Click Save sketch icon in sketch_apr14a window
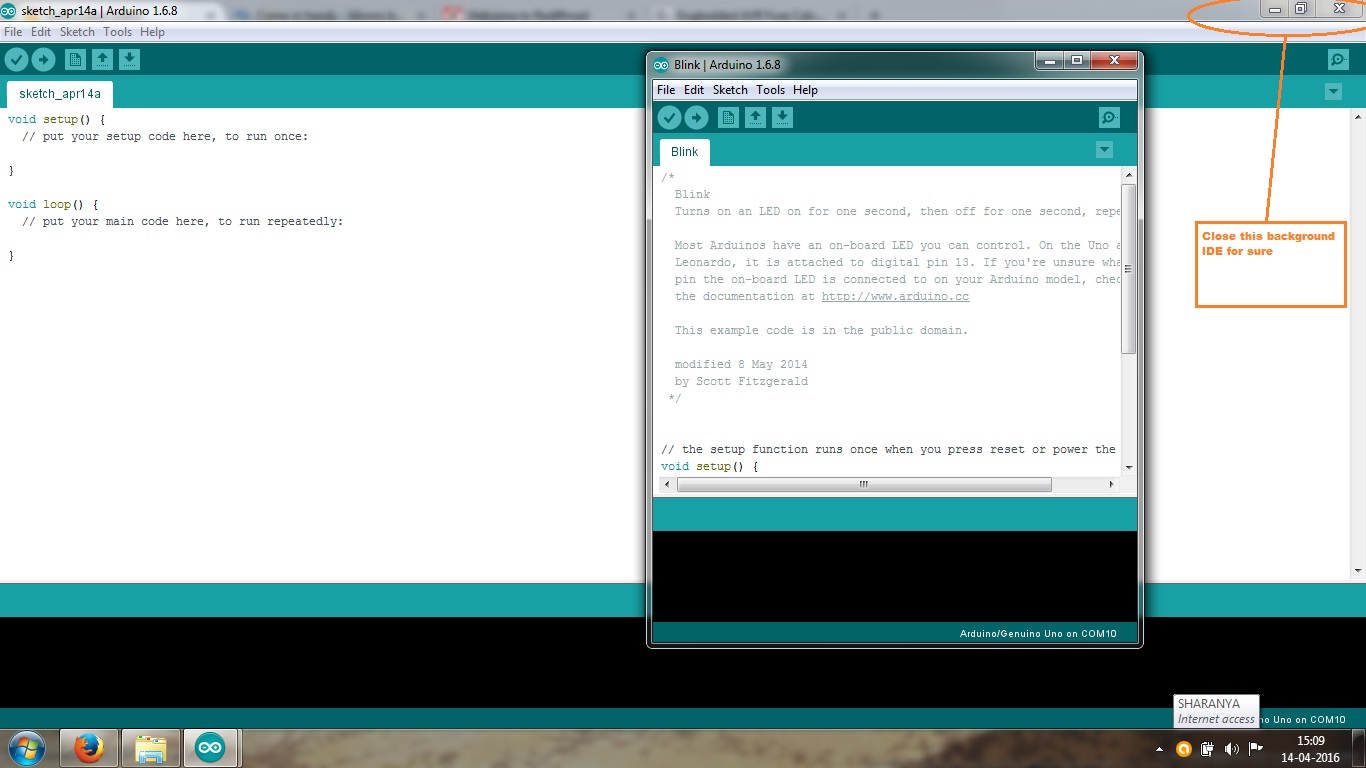The image size is (1366, 768). click(x=129, y=60)
